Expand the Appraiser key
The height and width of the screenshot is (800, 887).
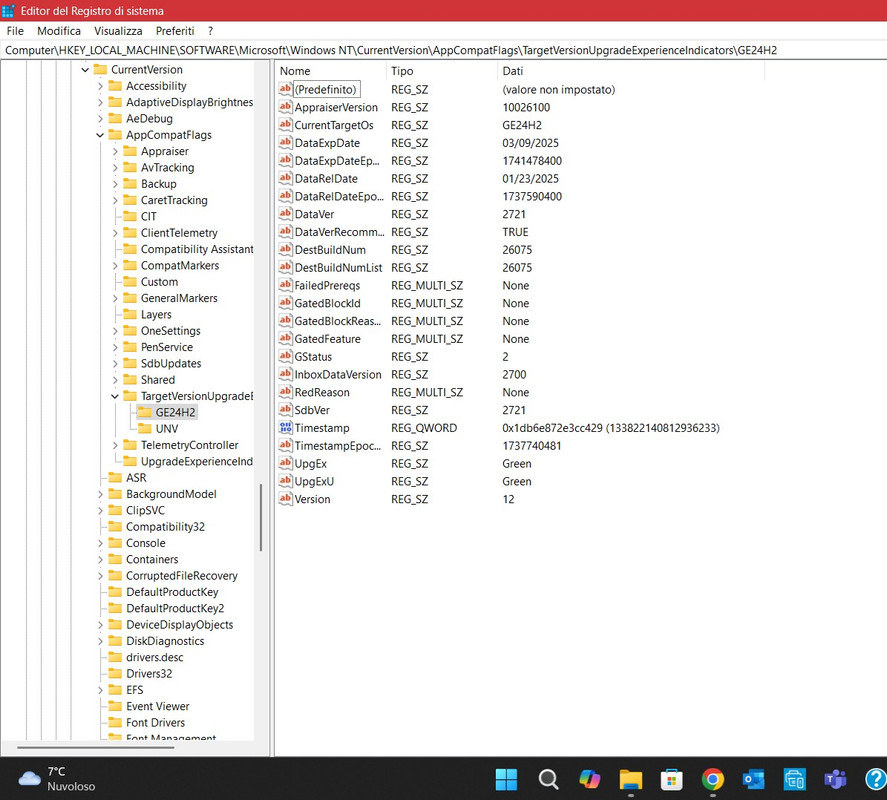115,152
